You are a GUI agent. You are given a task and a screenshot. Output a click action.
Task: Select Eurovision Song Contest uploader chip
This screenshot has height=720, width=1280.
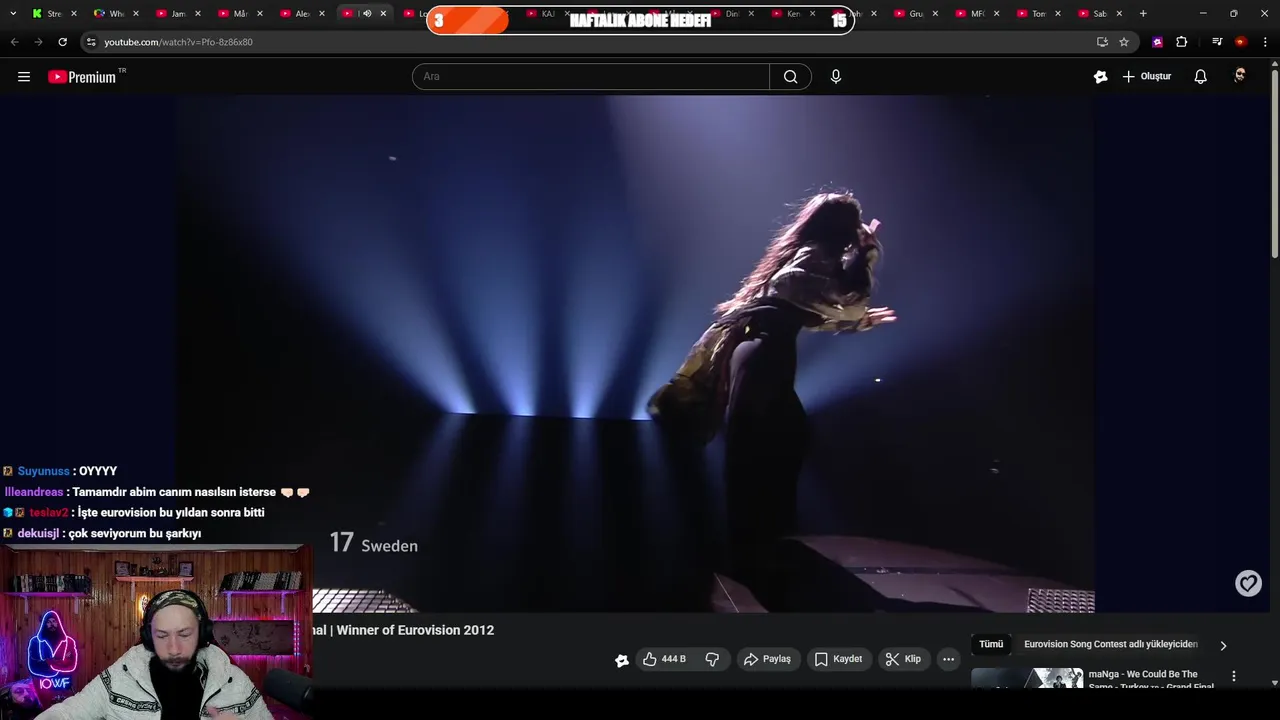(1110, 645)
